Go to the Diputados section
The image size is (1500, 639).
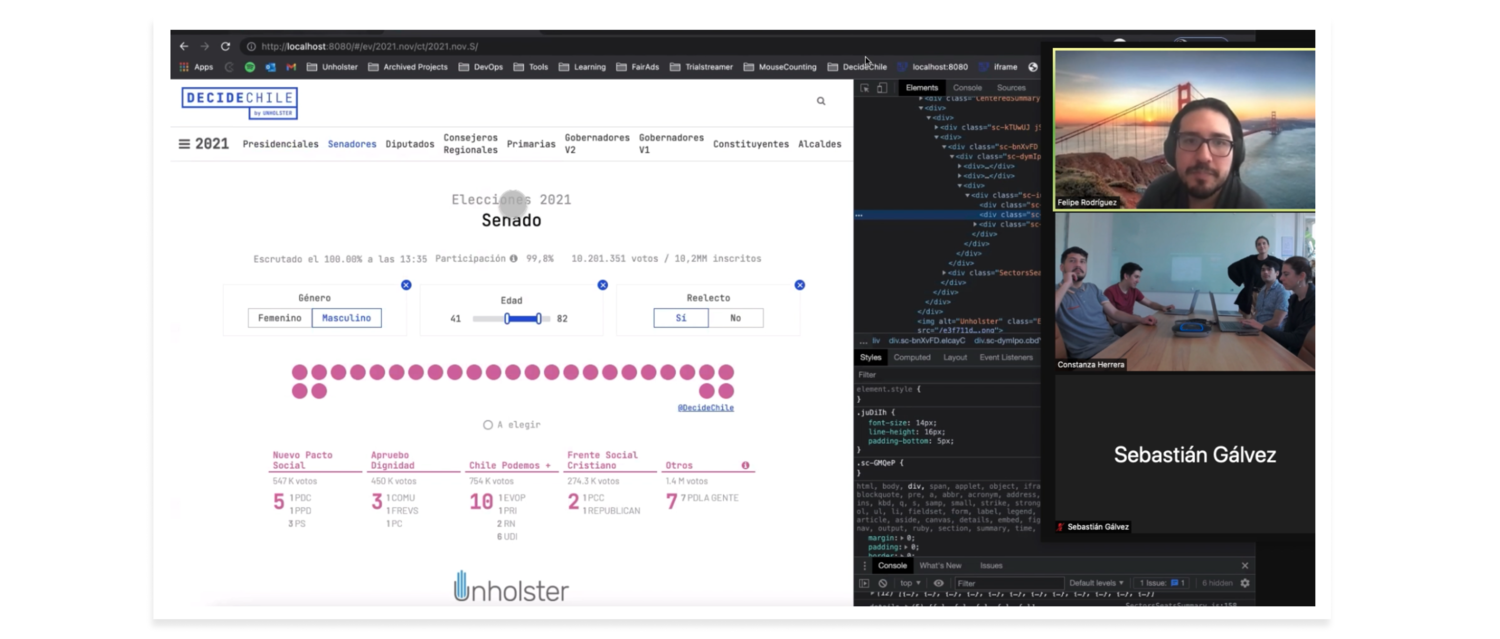(410, 144)
